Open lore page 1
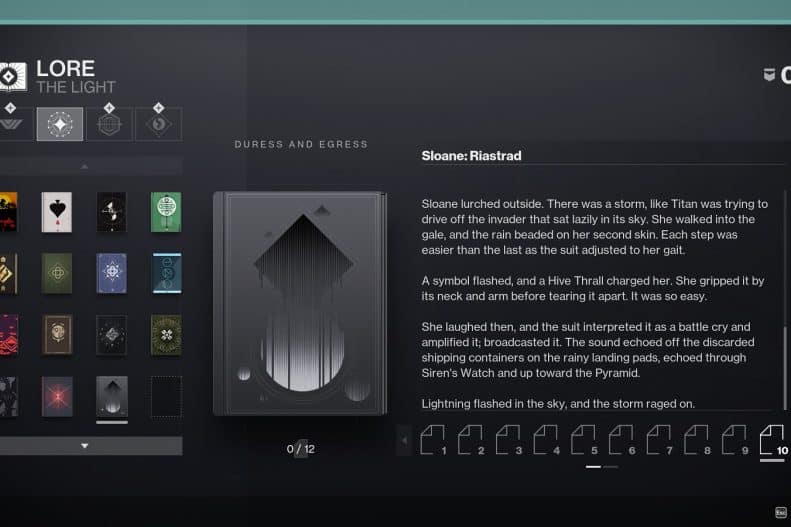Image resolution: width=791 pixels, height=527 pixels. tap(433, 440)
